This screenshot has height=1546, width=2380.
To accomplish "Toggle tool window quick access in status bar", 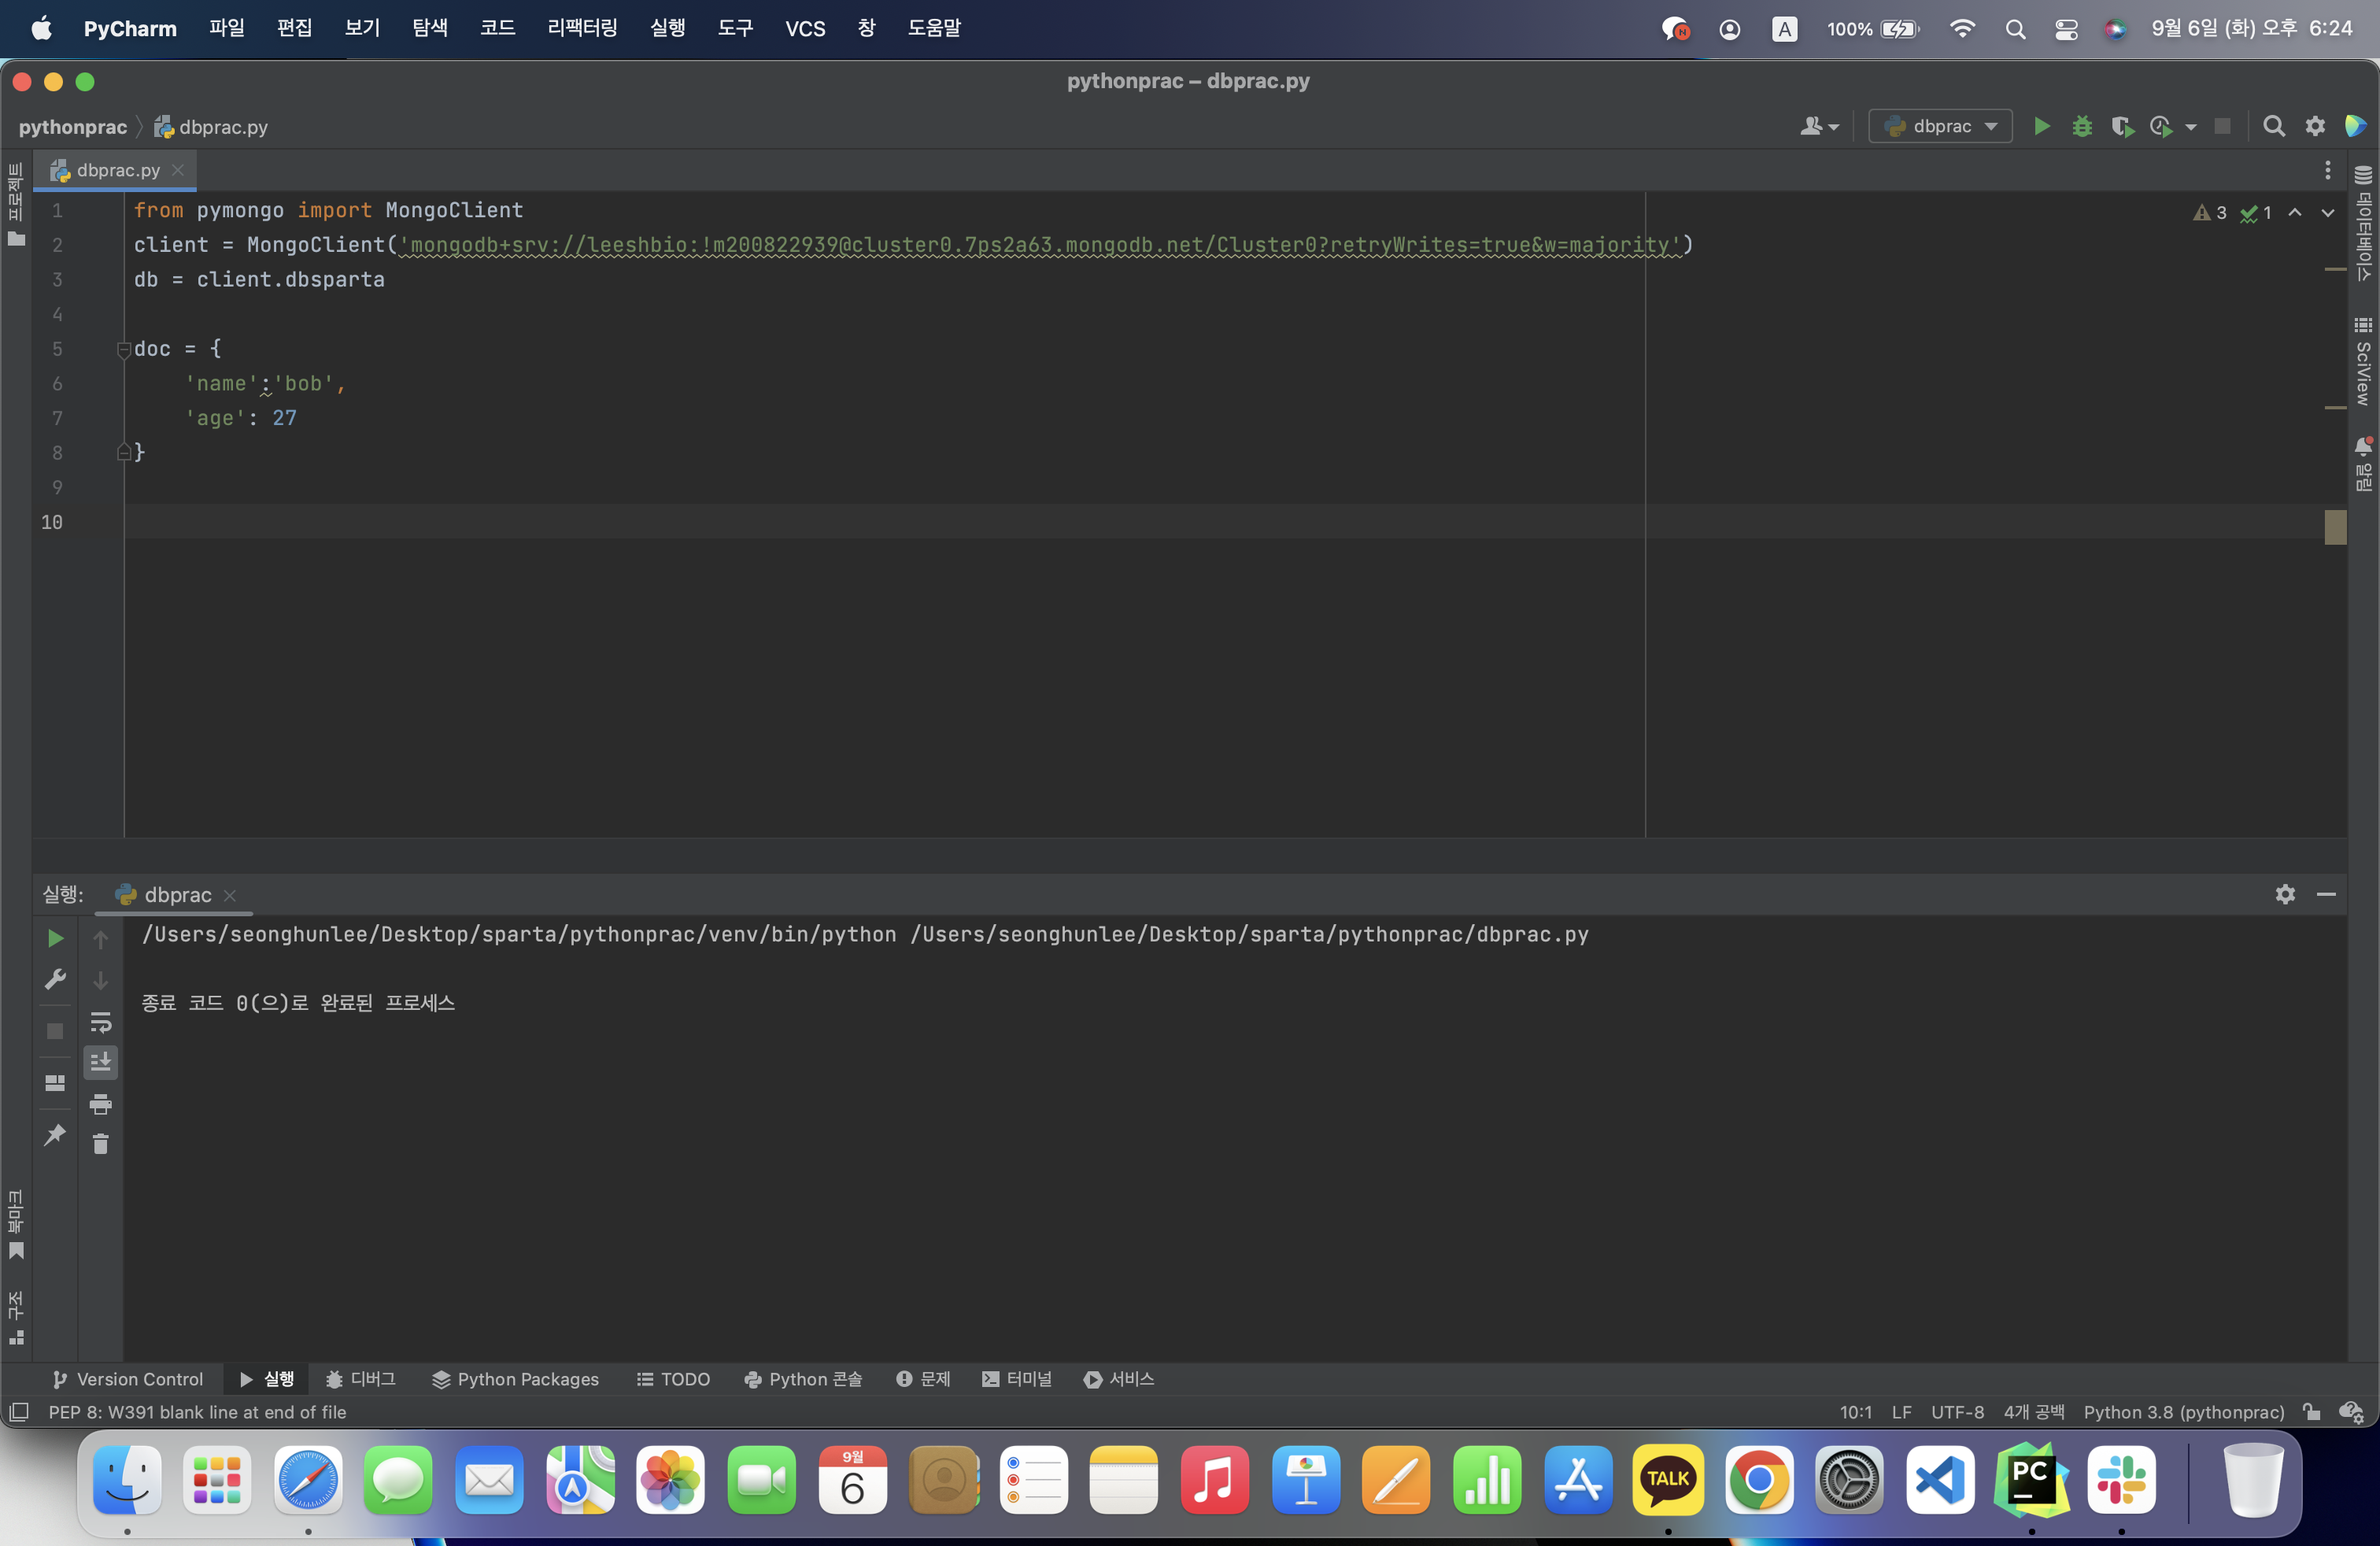I will click(19, 1412).
